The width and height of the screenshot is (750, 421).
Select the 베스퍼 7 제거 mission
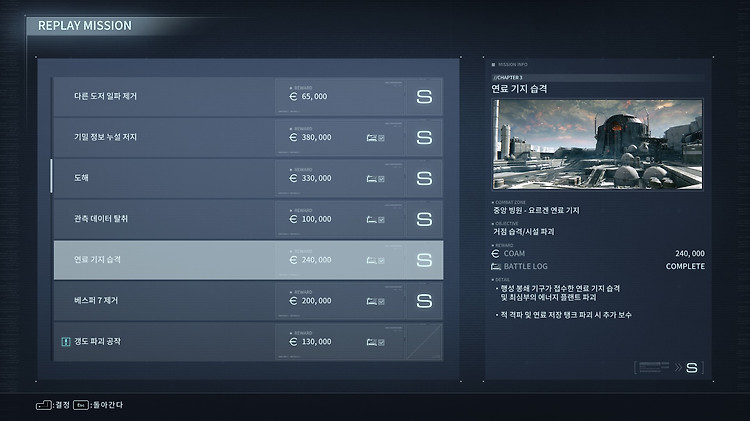click(248, 301)
